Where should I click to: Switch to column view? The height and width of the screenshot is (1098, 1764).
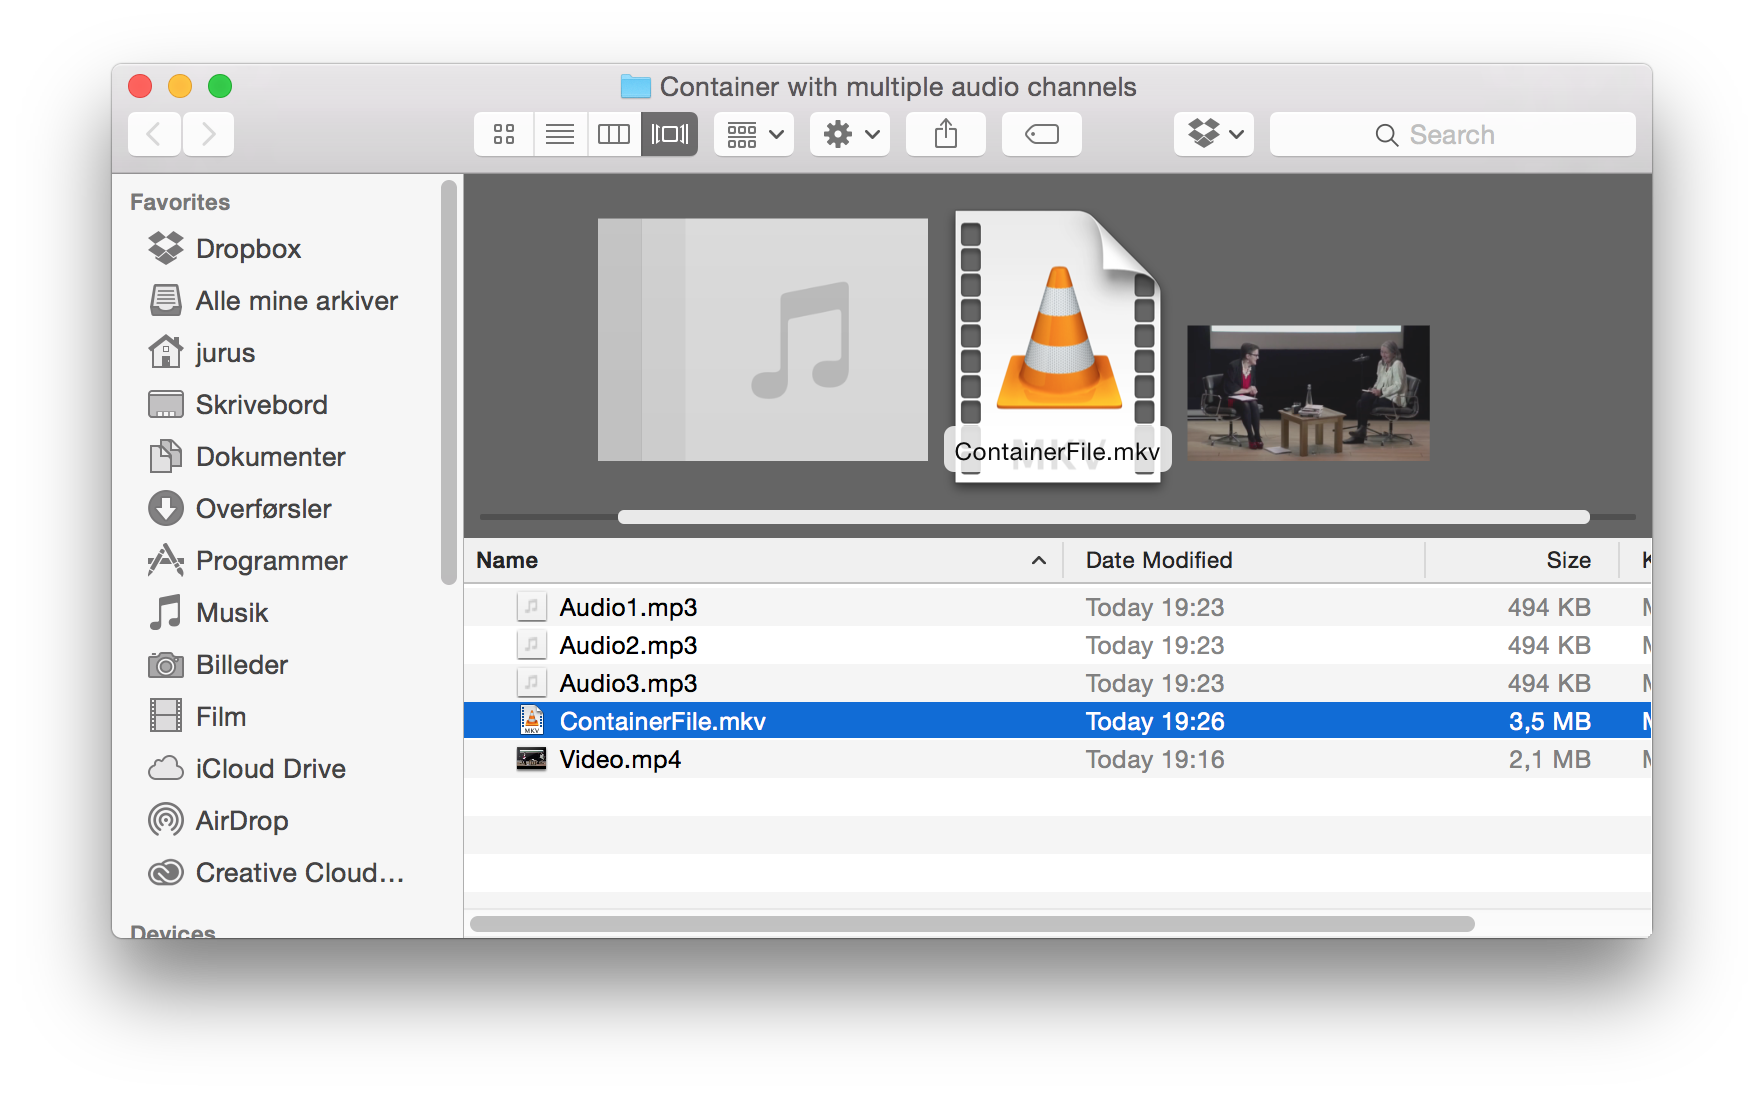pyautogui.click(x=614, y=134)
